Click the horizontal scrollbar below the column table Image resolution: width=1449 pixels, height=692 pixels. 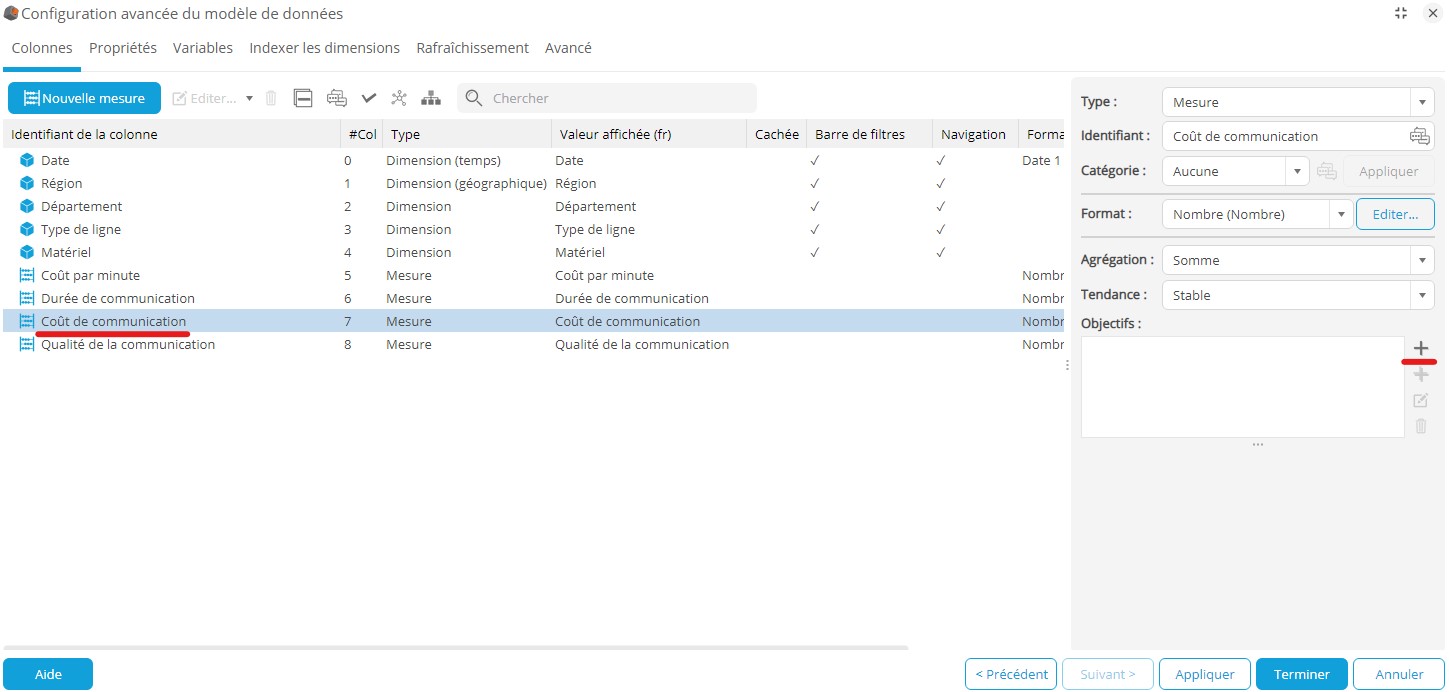(x=455, y=648)
